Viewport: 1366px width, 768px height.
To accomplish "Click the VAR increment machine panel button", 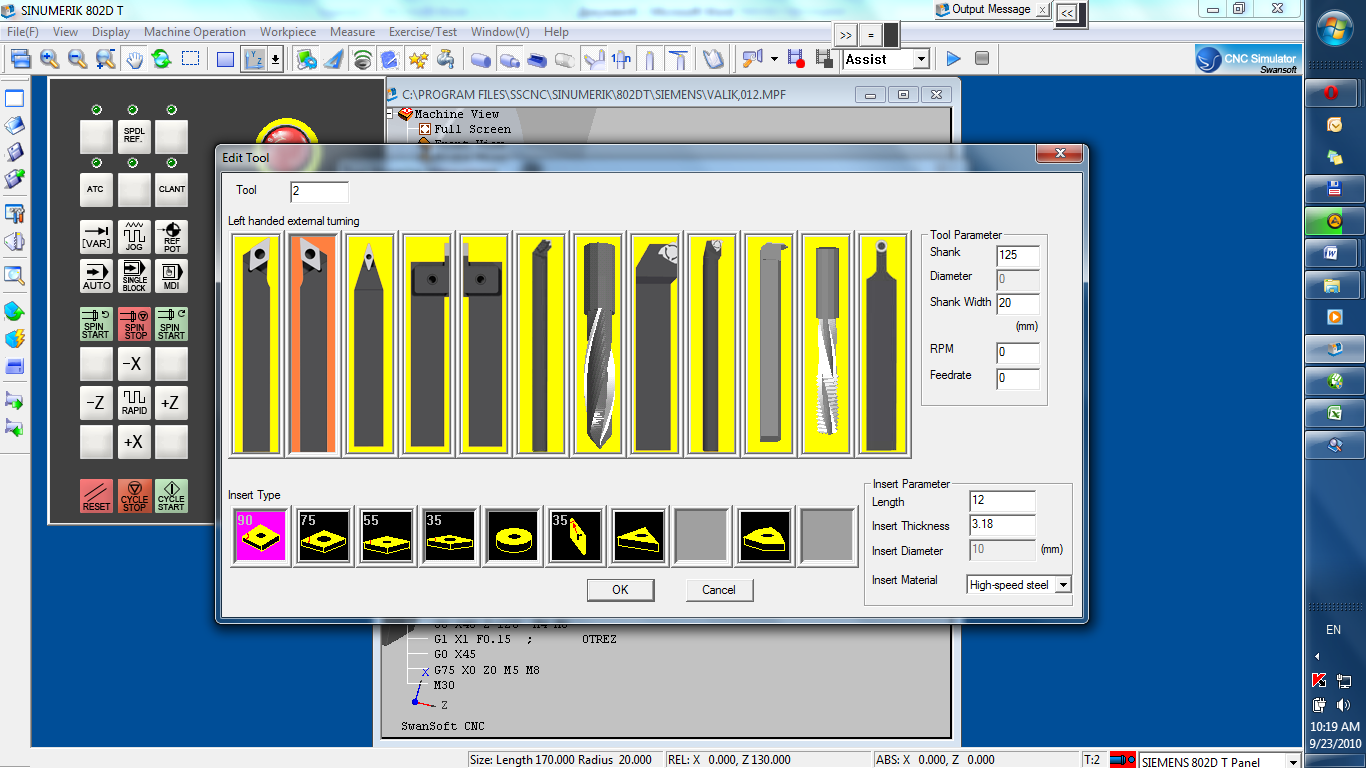I will tap(96, 237).
